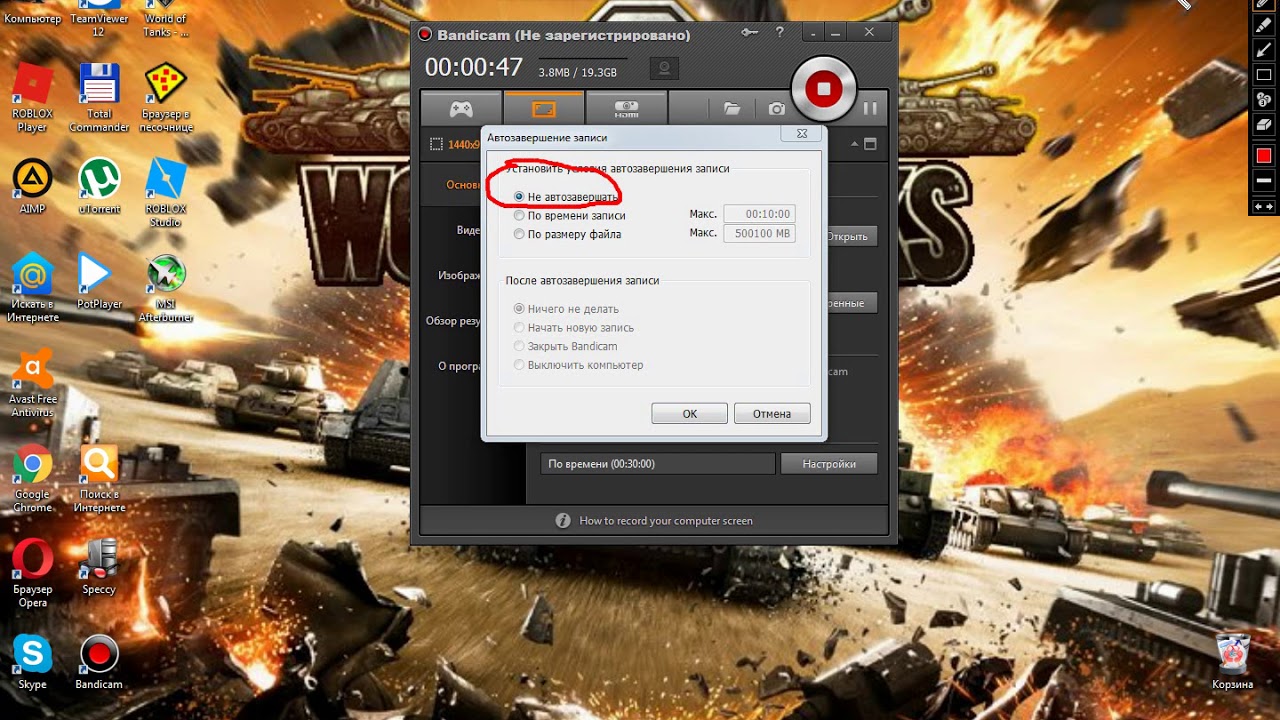The image size is (1280, 720).
Task: Click the fullscreen window icon in Bandicam
Action: coord(870,144)
